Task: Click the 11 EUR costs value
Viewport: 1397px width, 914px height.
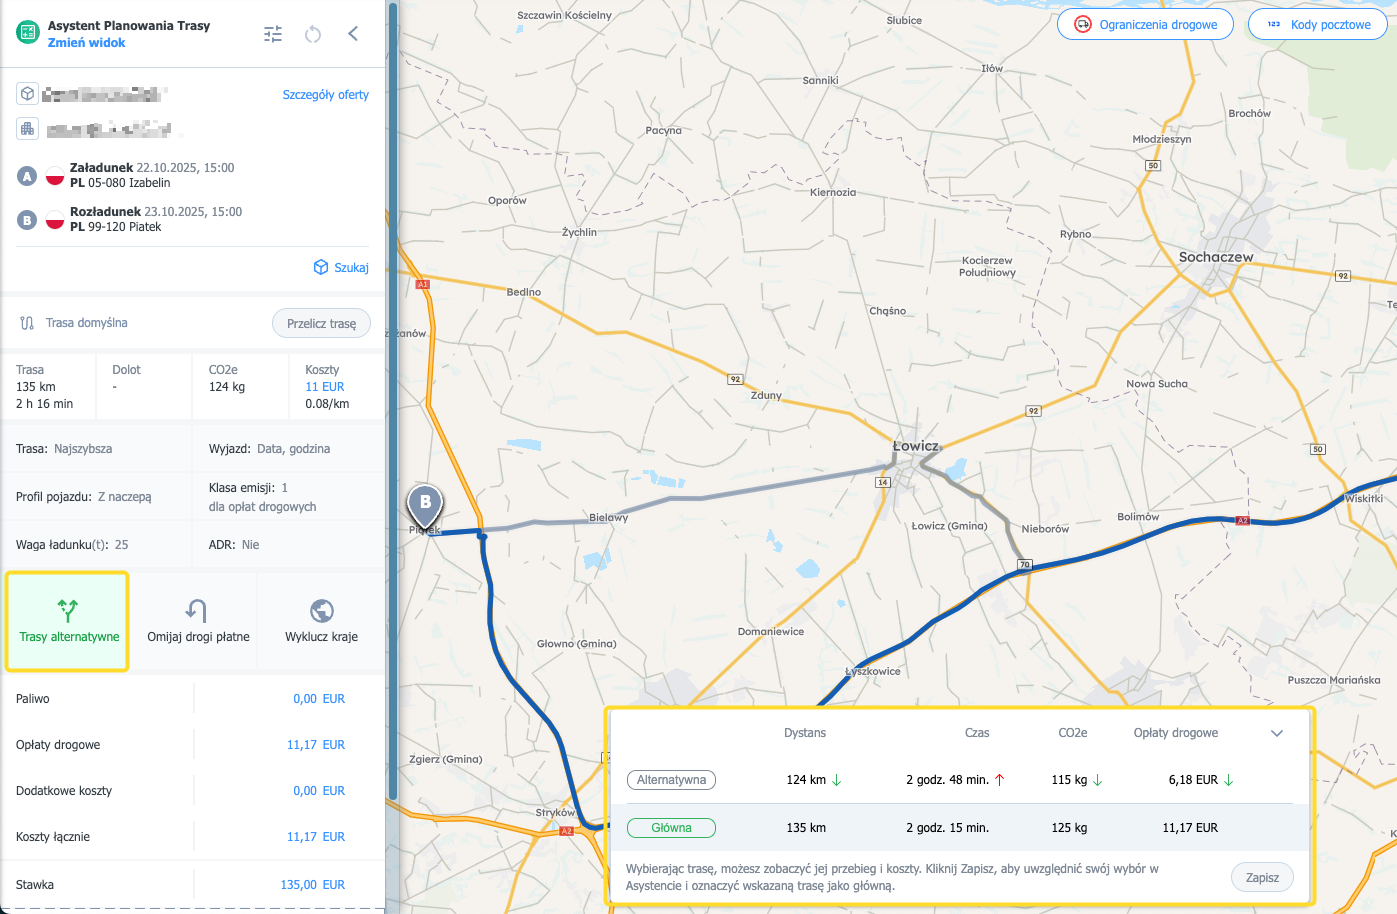Action: pyautogui.click(x=325, y=387)
